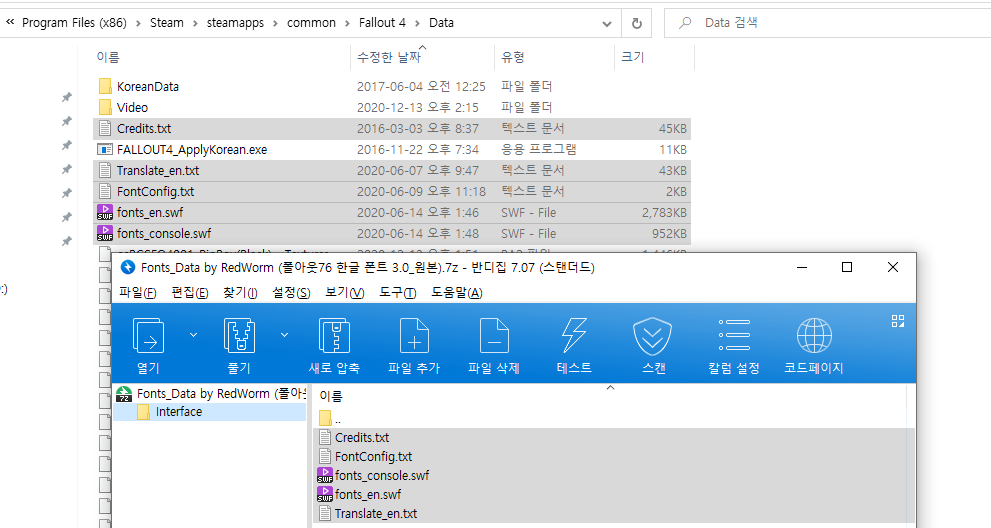
Task: Click the Codepage (코드페이지) globe icon
Action: tap(814, 335)
